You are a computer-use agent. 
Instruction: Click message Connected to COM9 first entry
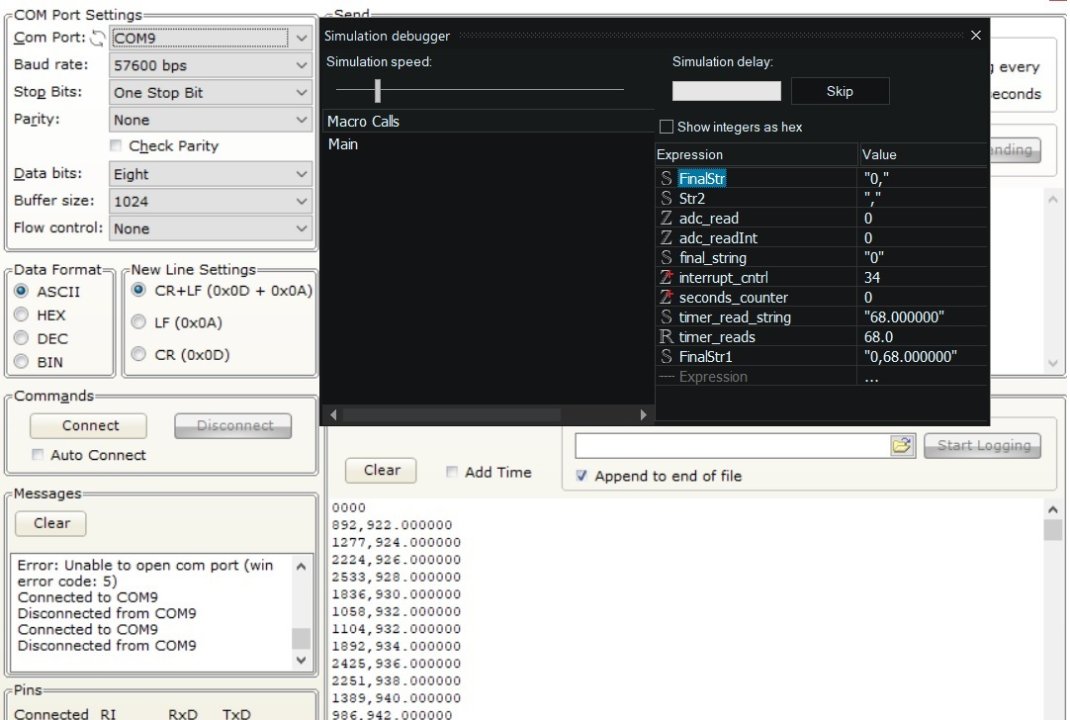tap(87, 597)
